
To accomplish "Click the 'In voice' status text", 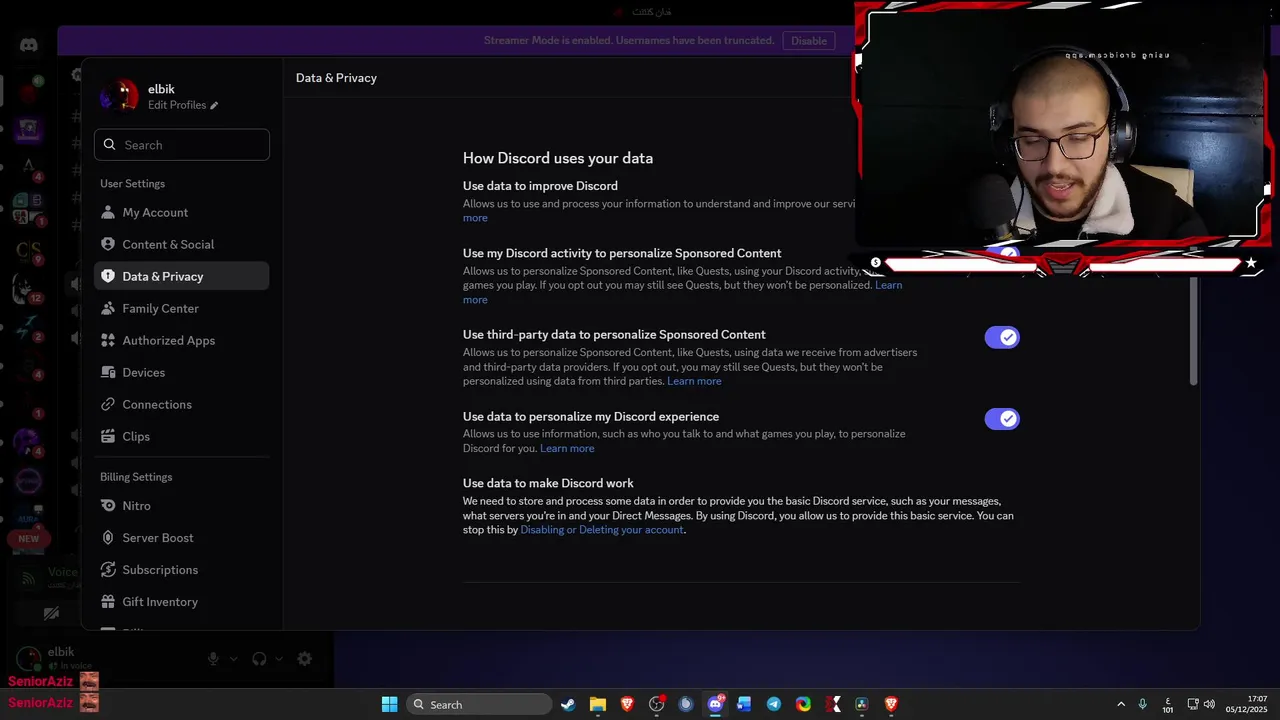I will 76,666.
